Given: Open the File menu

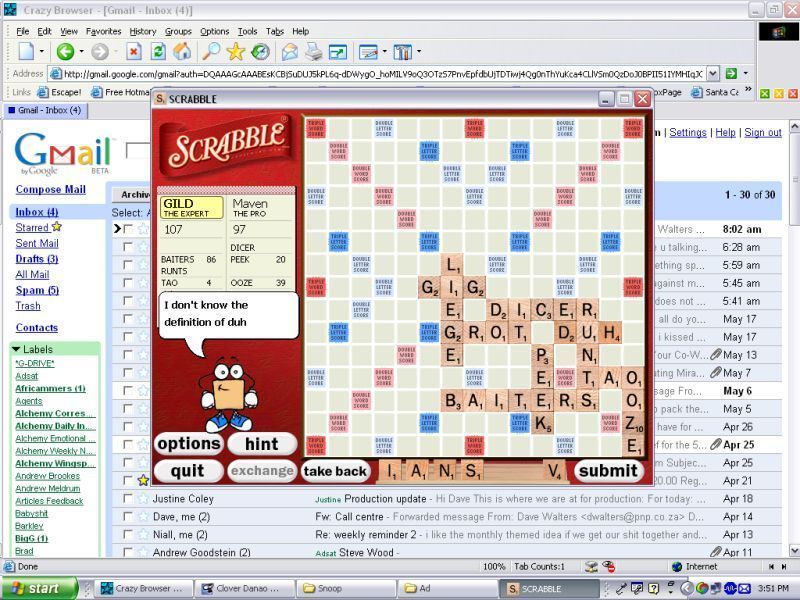Looking at the screenshot, I should pos(23,31).
